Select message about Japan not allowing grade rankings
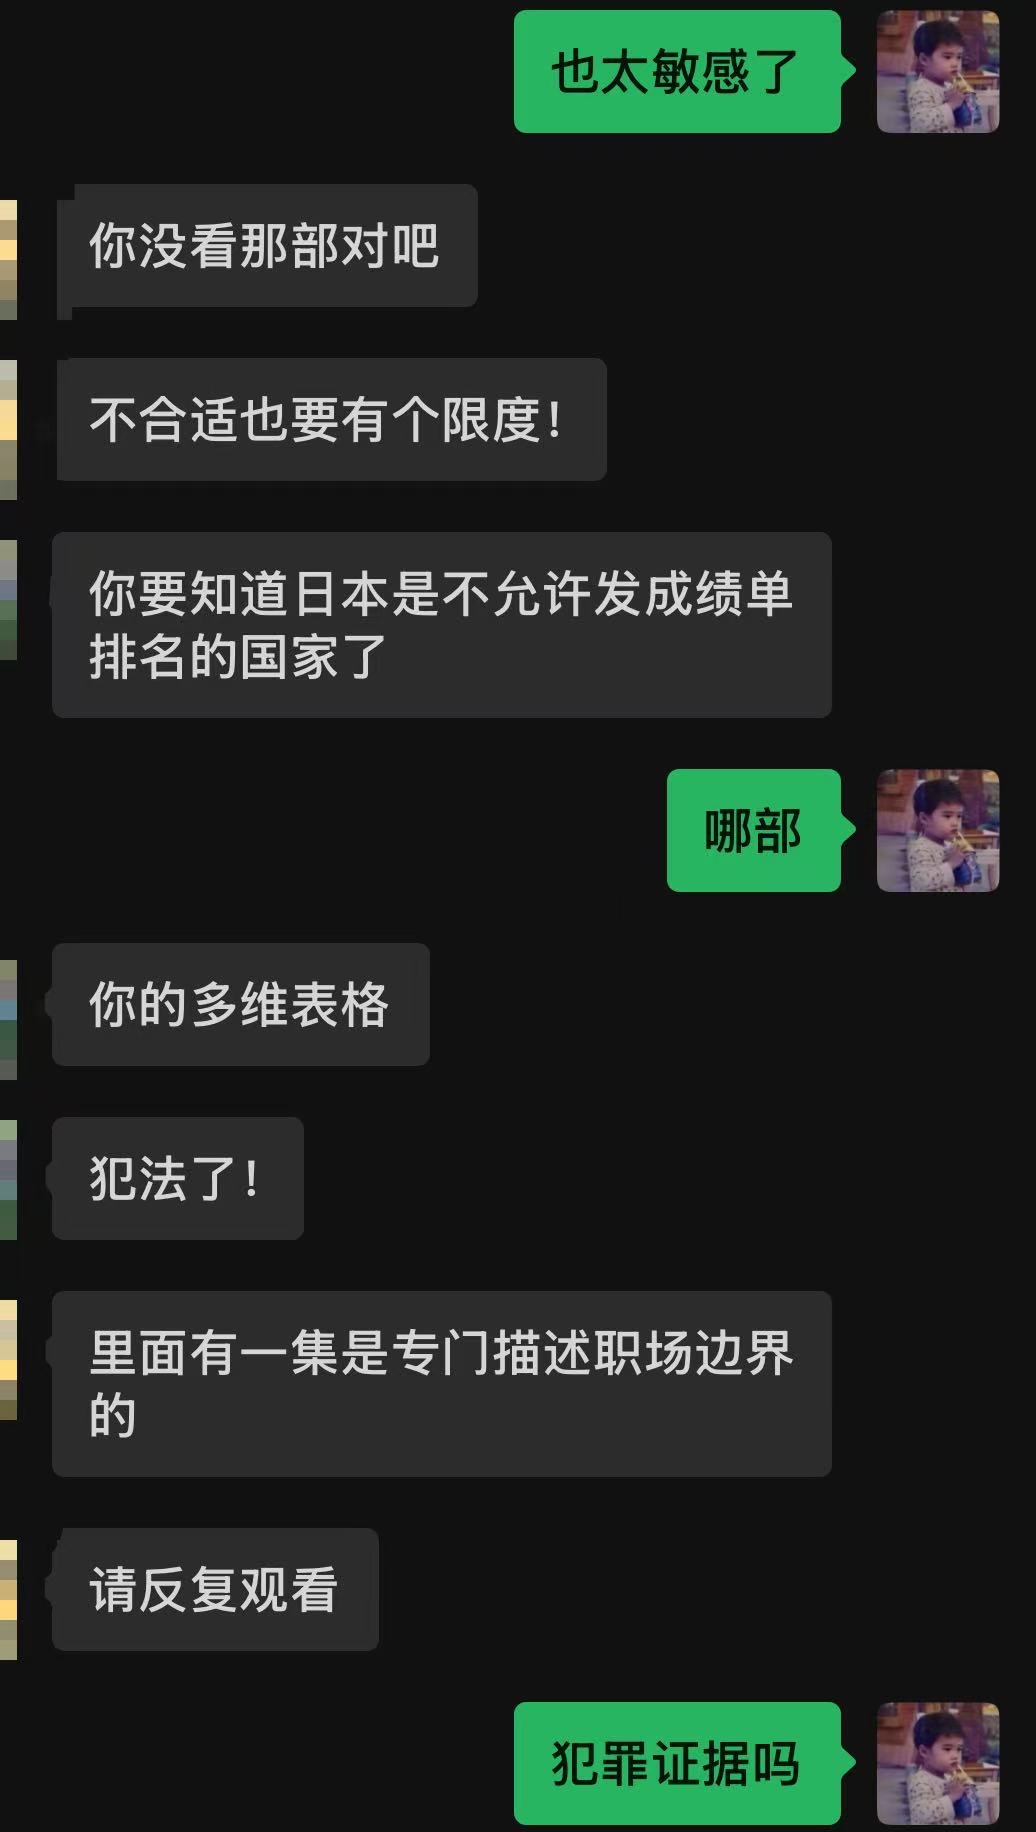The width and height of the screenshot is (1036, 1832). (442, 625)
